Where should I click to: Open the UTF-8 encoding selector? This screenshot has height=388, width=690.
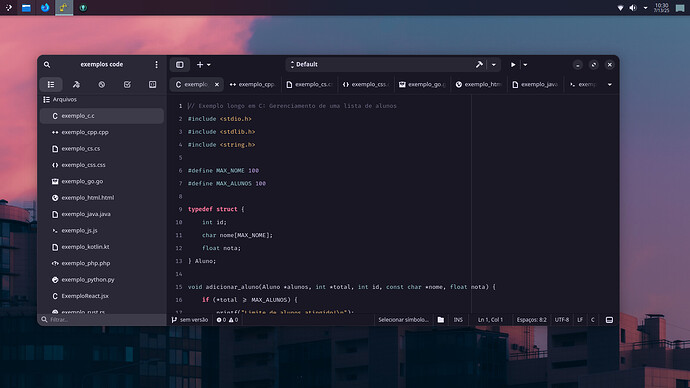[x=562, y=320]
